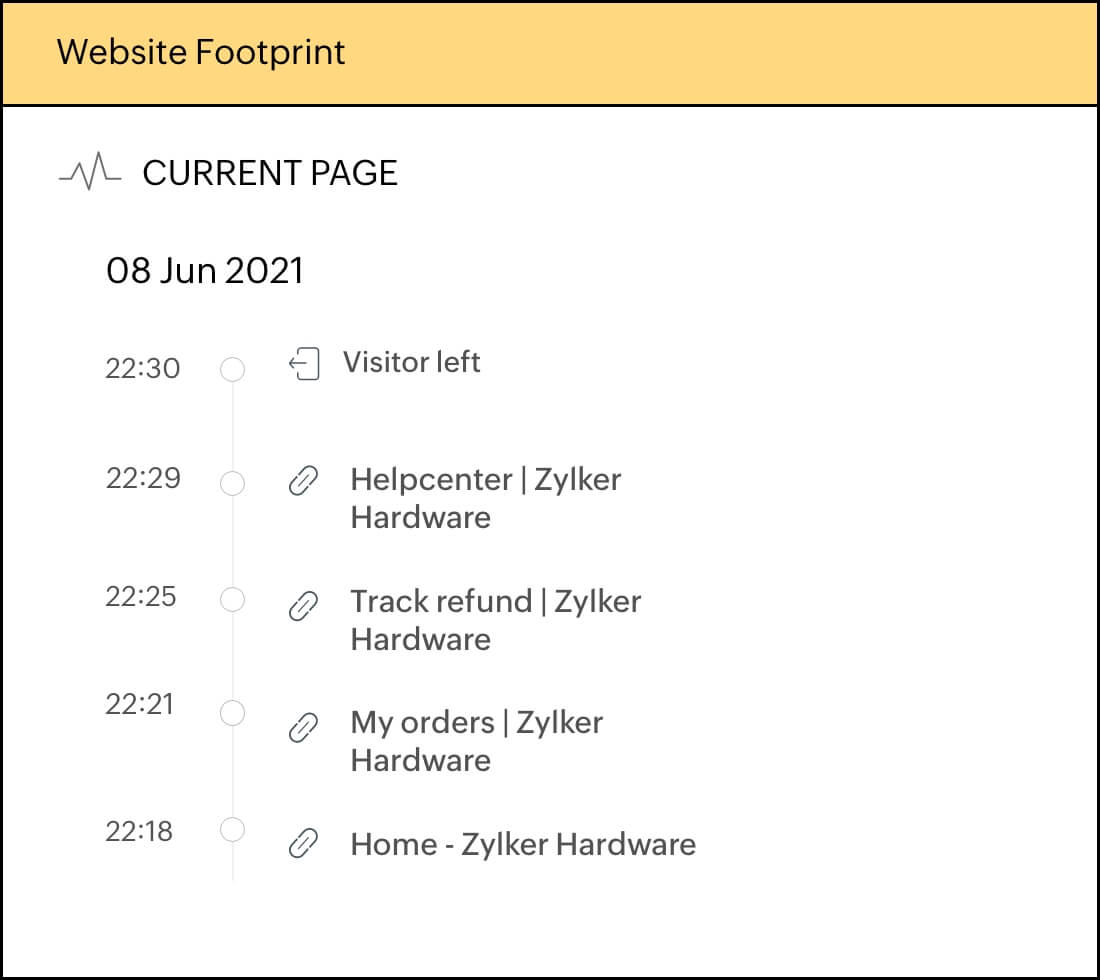Open Home - Zylker Hardware link
The width and height of the screenshot is (1100, 980).
point(522,844)
